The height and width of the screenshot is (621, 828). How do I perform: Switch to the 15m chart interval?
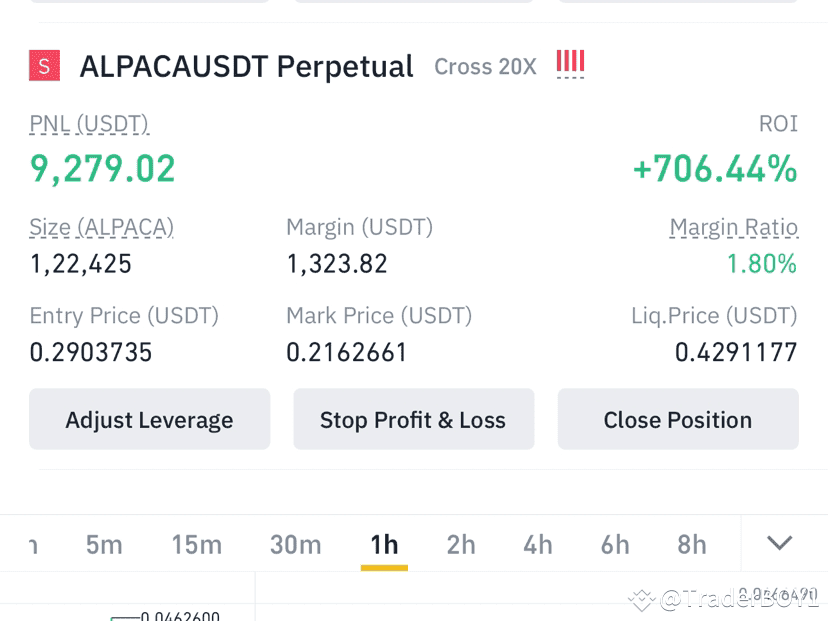[x=197, y=544]
